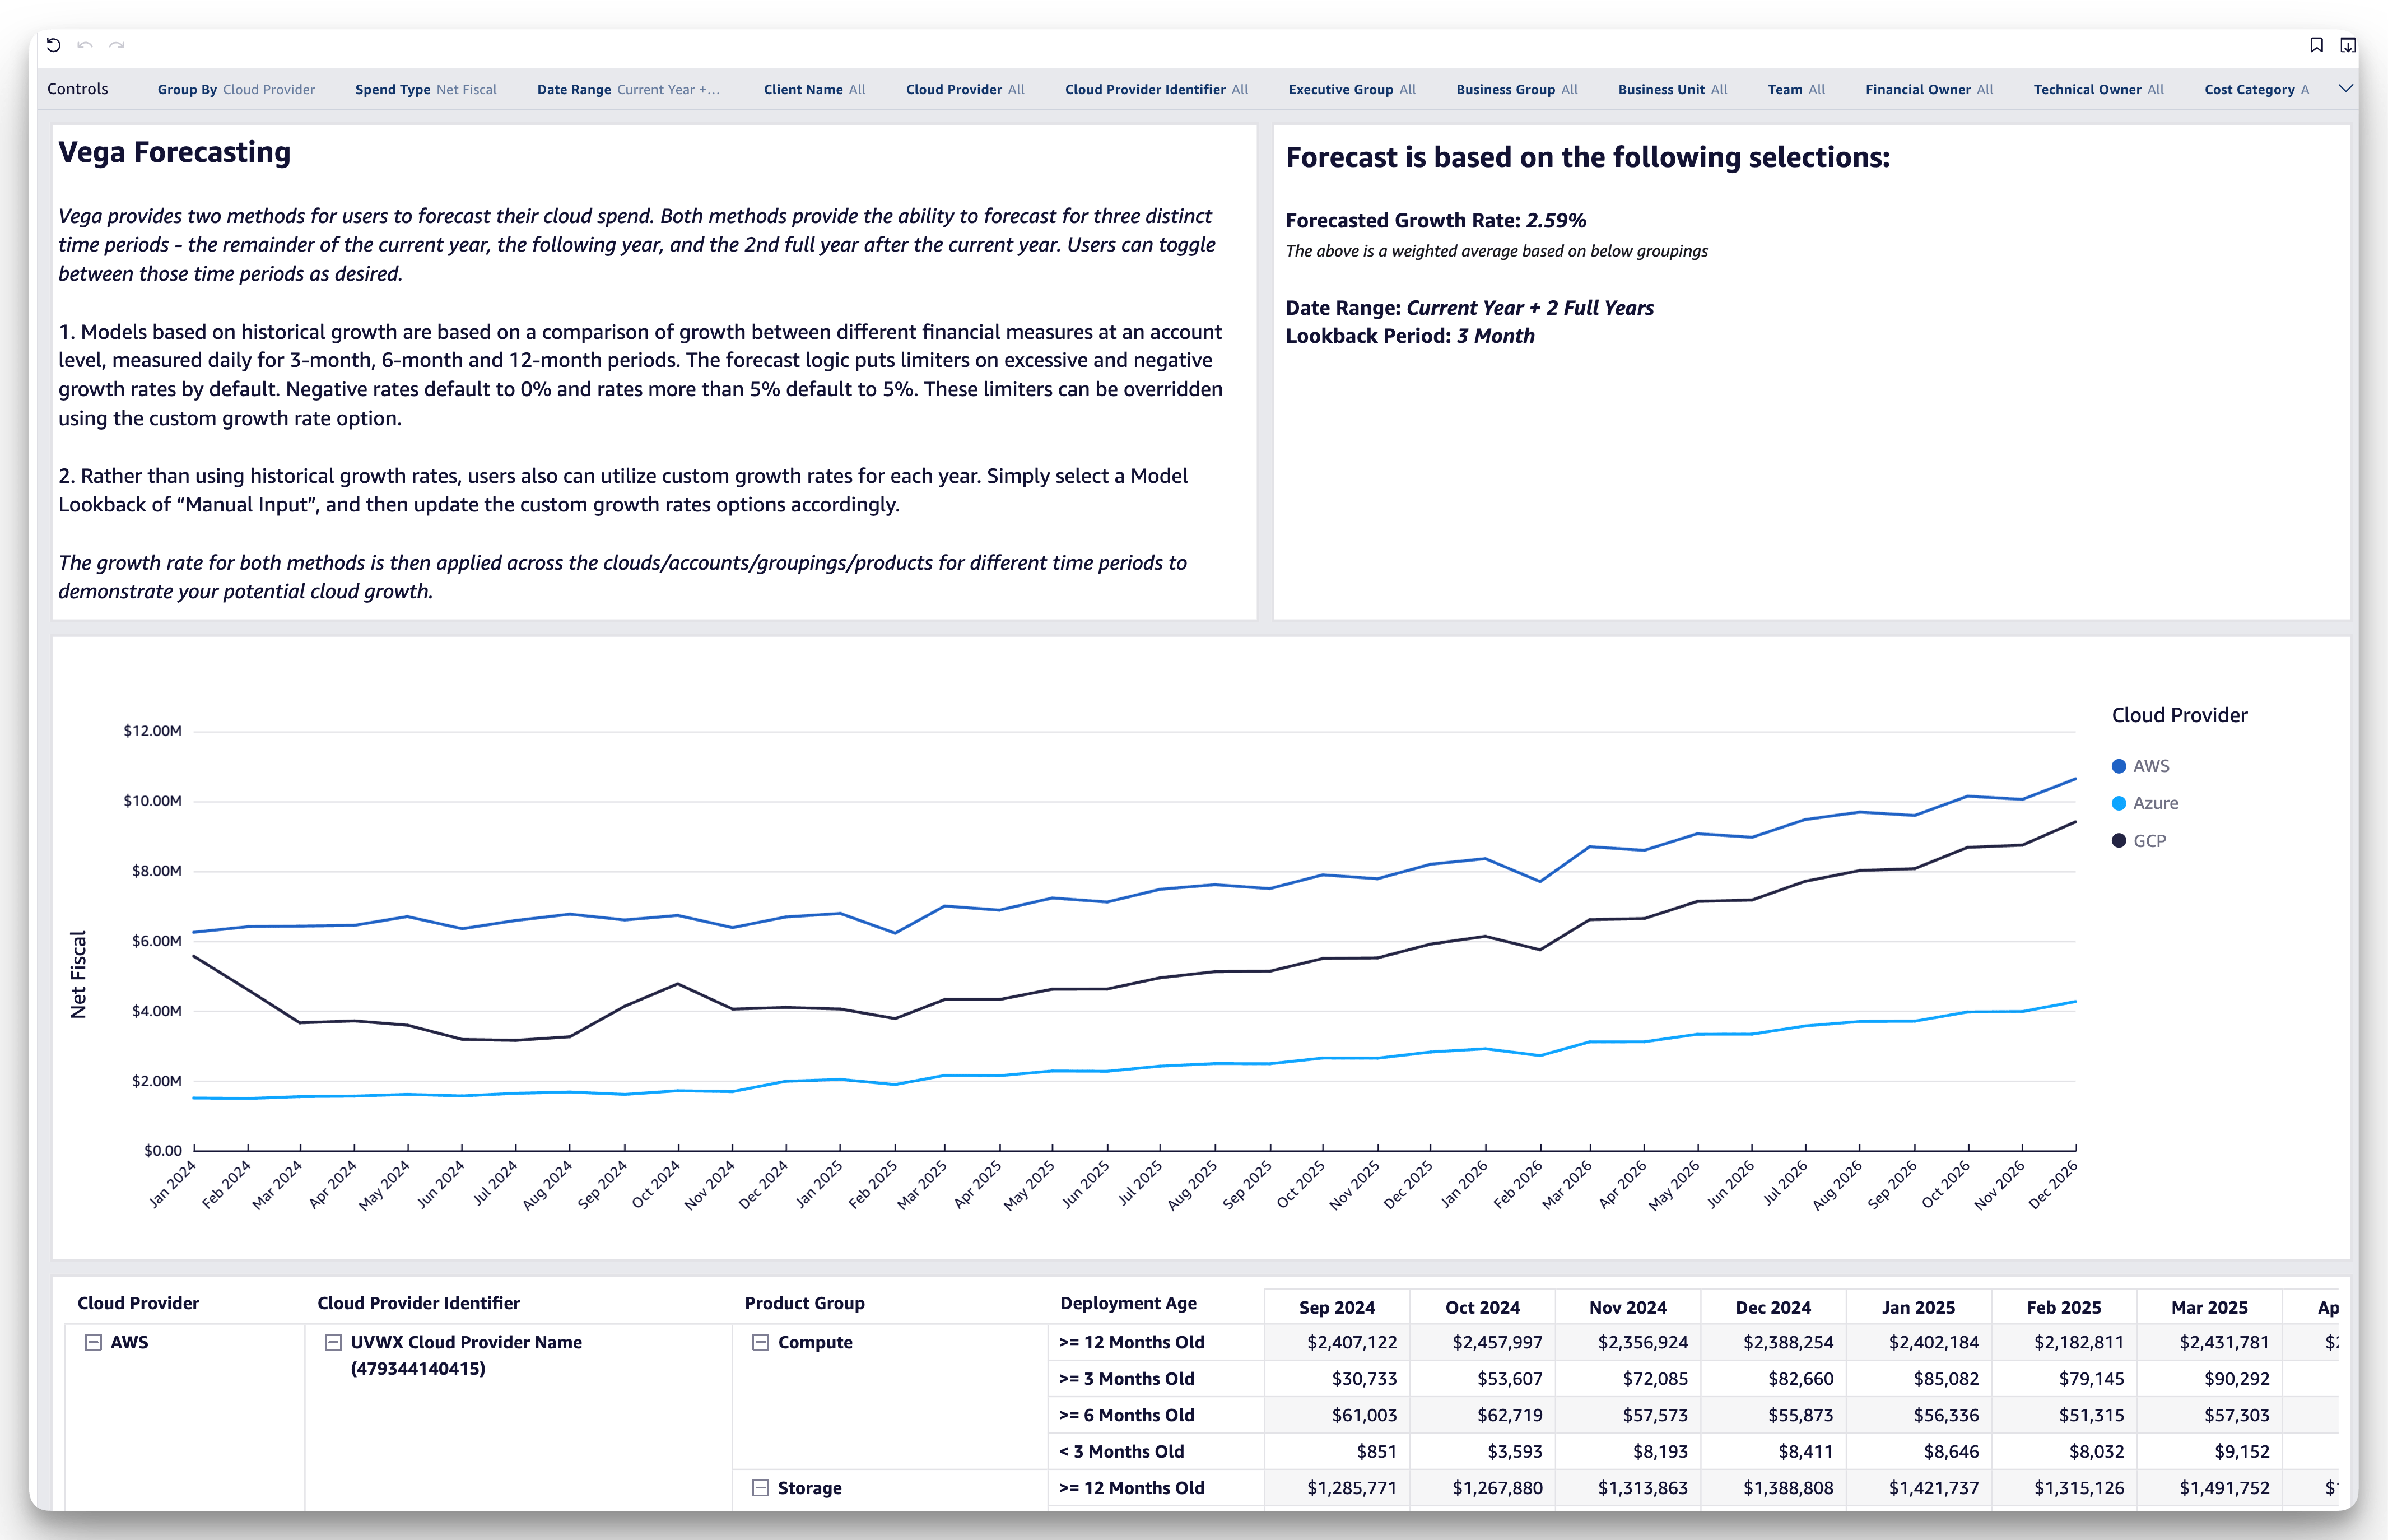The width and height of the screenshot is (2388, 1540).
Task: Click the $12.00M axis label
Action: click(x=153, y=731)
